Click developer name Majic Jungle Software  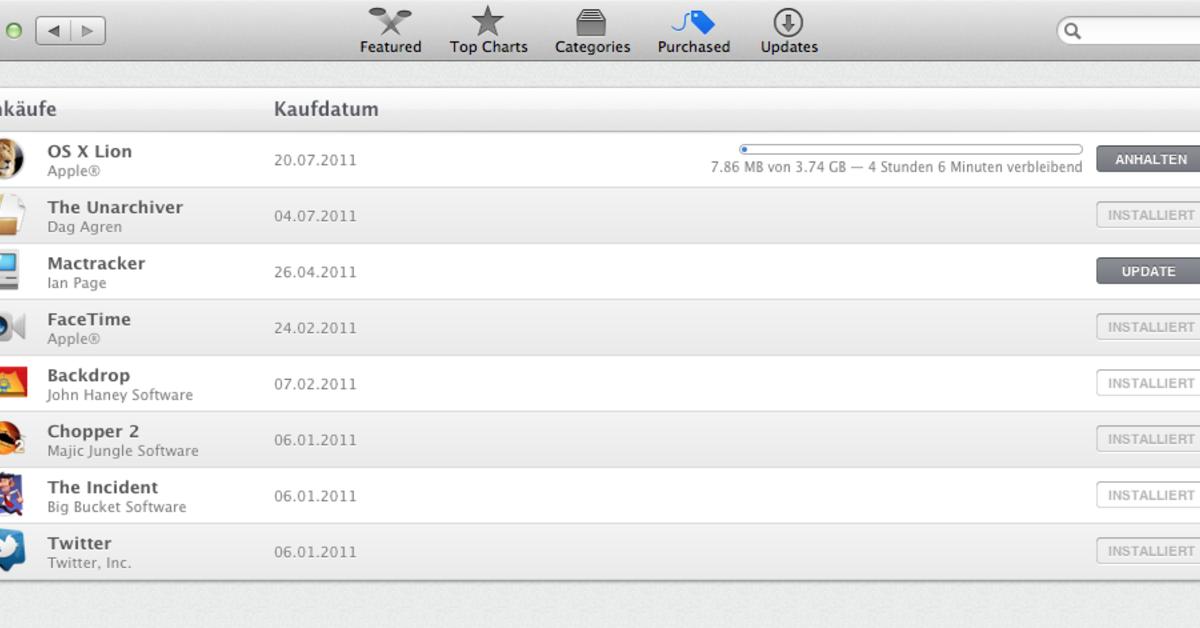click(x=122, y=451)
